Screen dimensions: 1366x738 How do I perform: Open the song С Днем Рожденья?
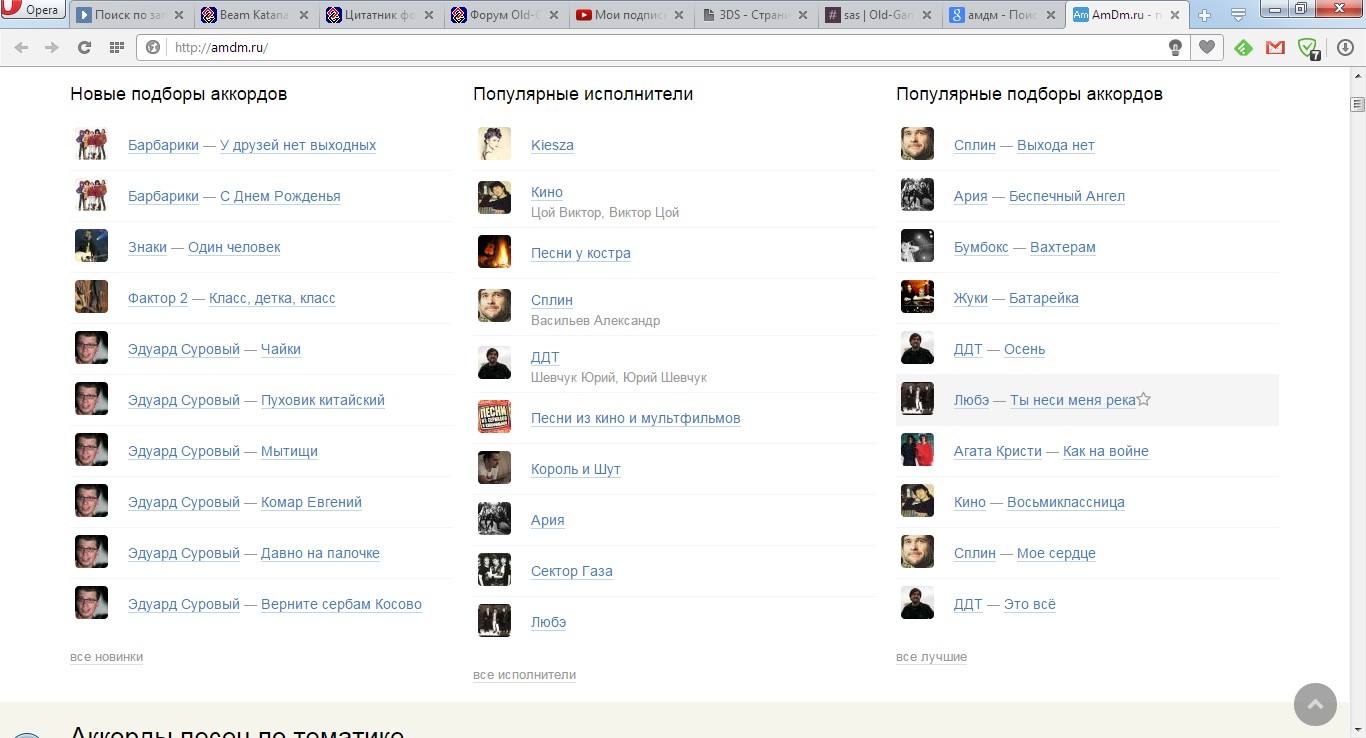(x=280, y=196)
